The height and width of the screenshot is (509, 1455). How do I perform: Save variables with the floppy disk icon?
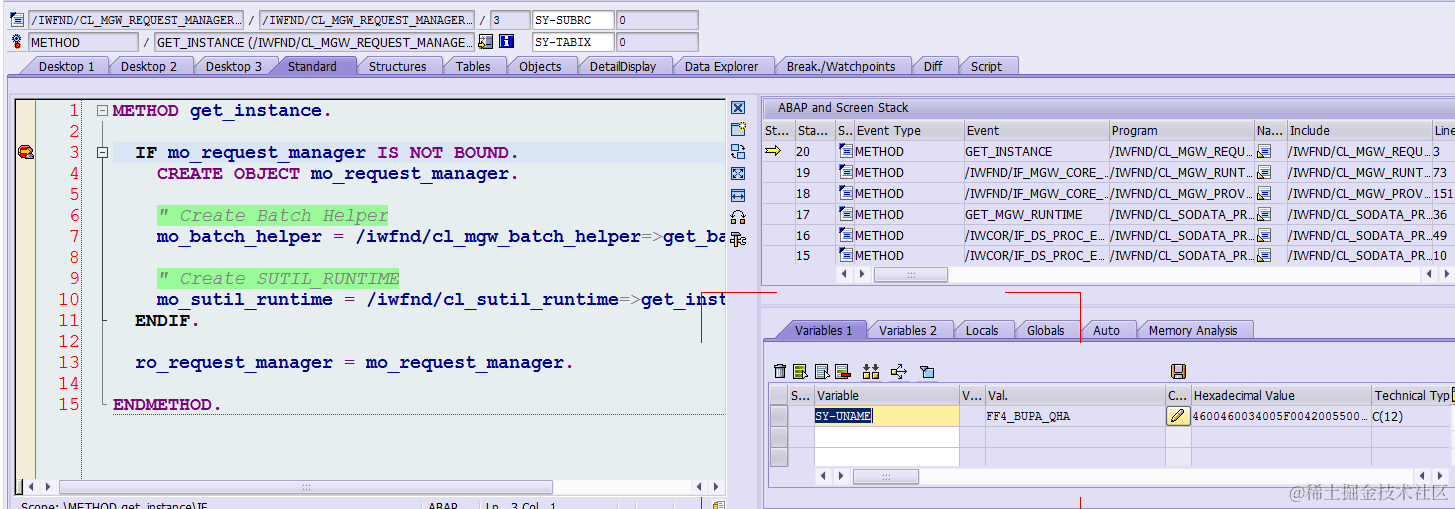click(1178, 371)
